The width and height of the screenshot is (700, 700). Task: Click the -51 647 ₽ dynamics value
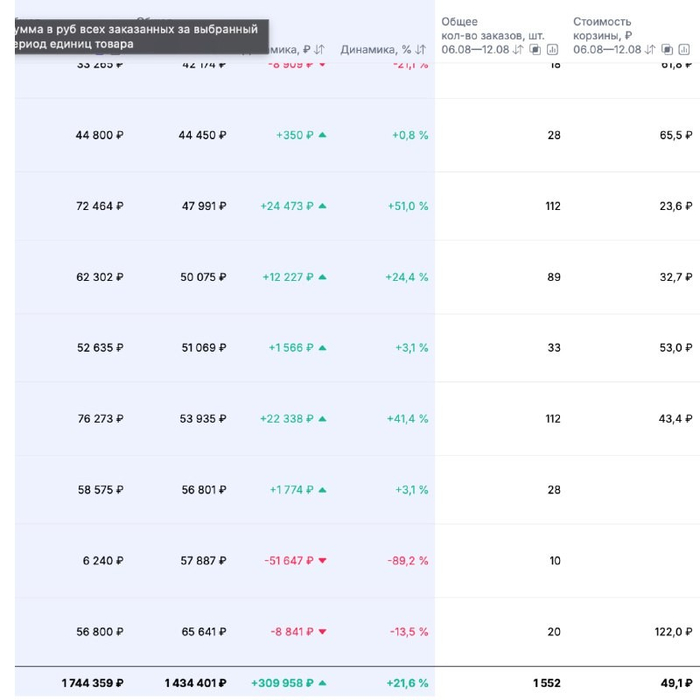point(289,560)
